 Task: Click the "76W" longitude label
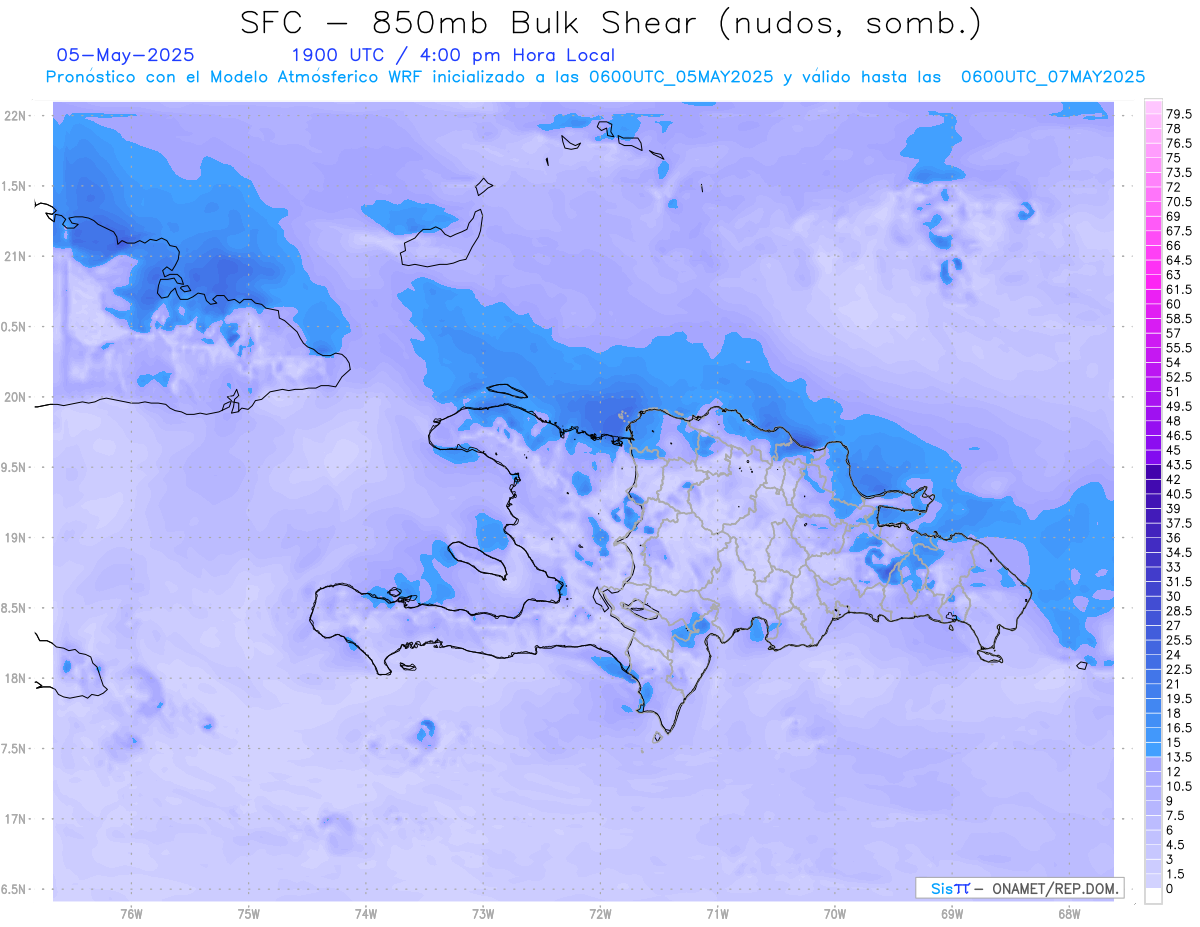click(x=131, y=913)
